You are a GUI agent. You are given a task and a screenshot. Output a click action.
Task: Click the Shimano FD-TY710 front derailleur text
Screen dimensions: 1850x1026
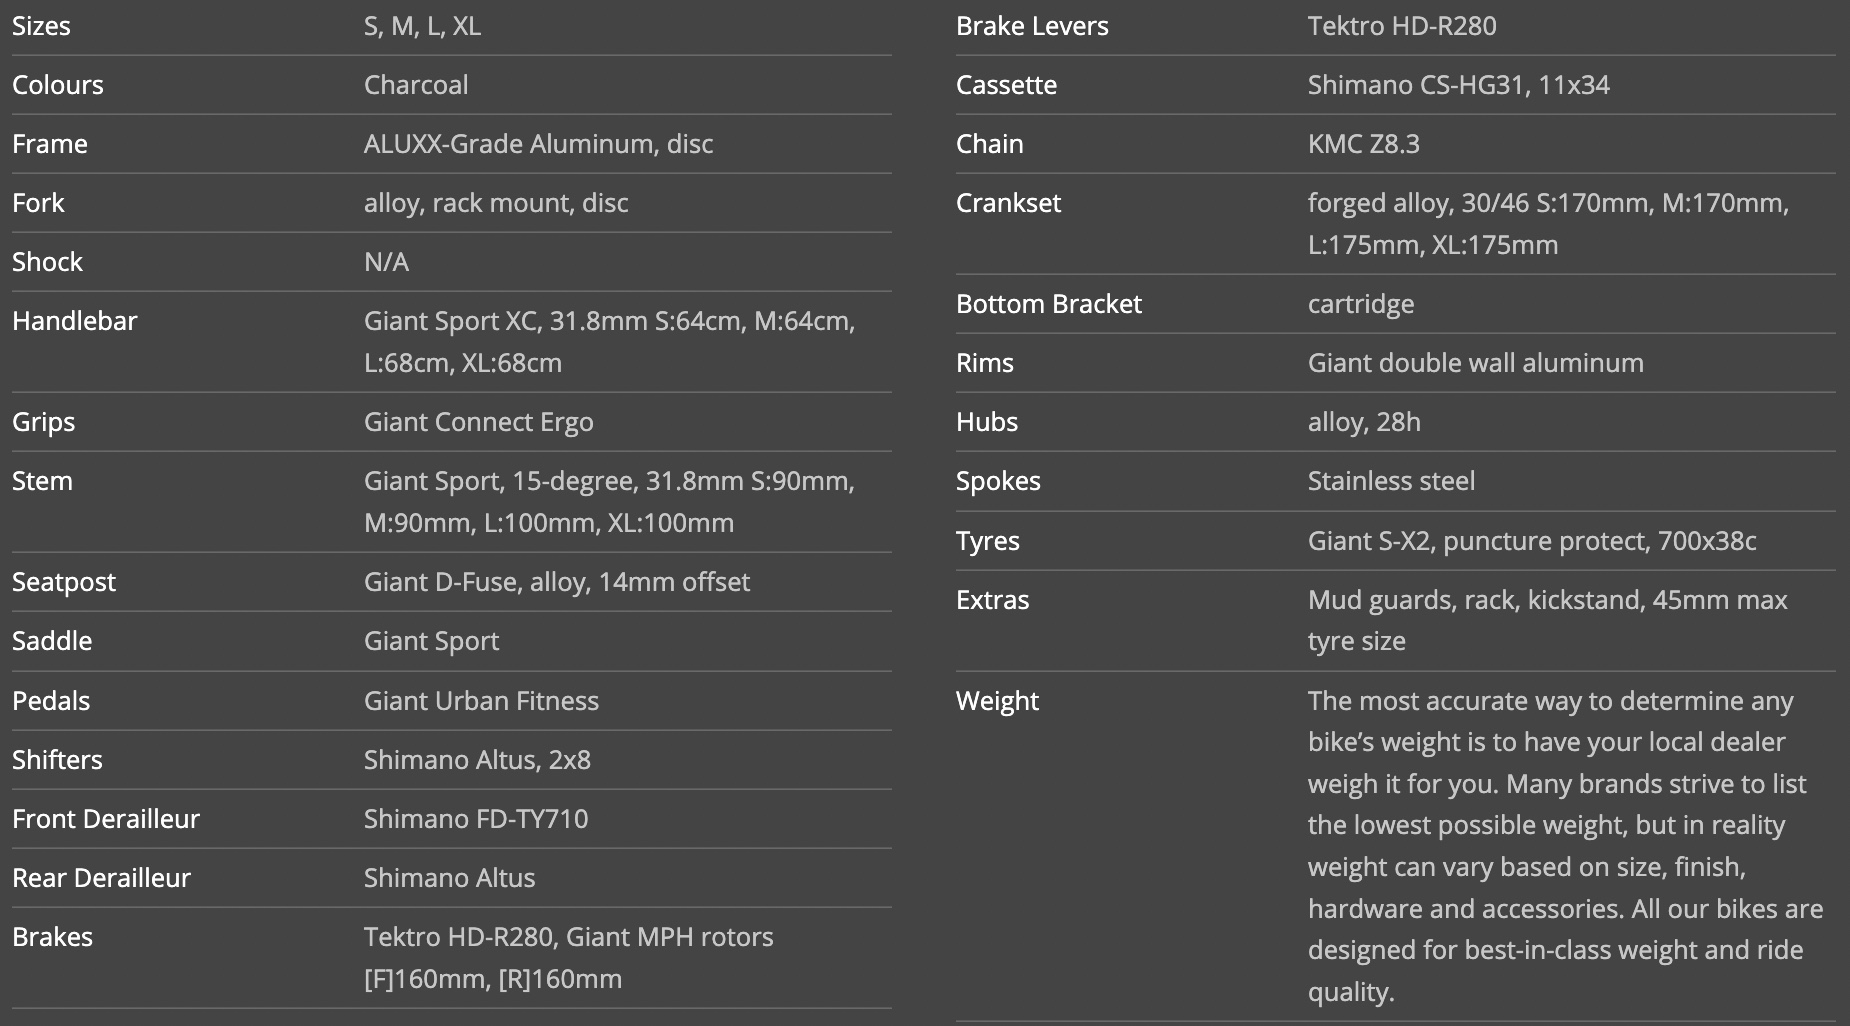pos(476,819)
